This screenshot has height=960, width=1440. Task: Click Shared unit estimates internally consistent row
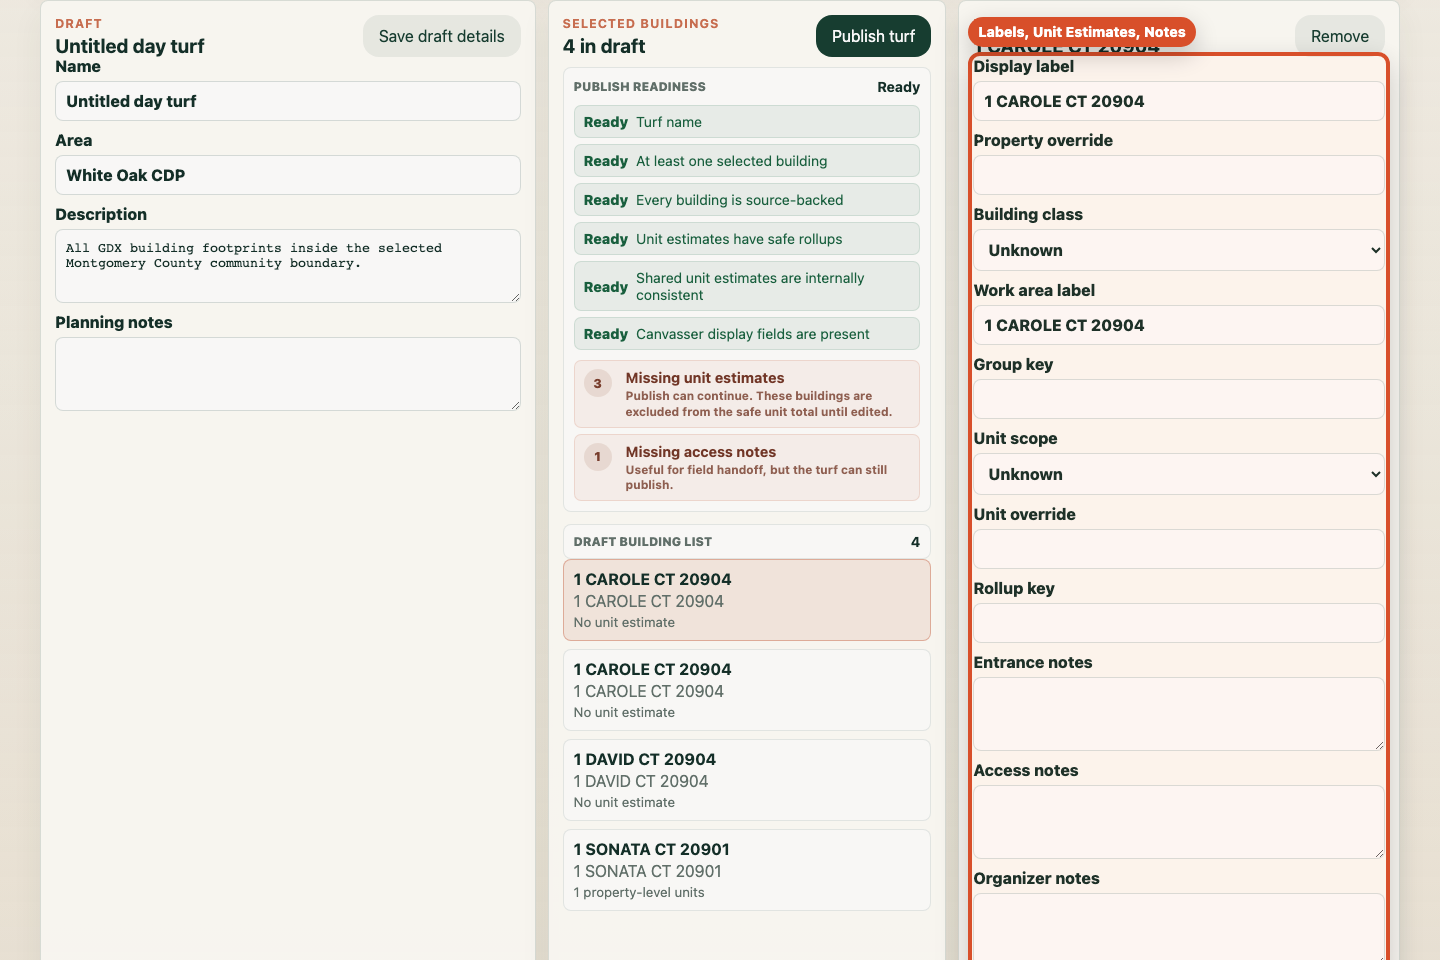(747, 286)
